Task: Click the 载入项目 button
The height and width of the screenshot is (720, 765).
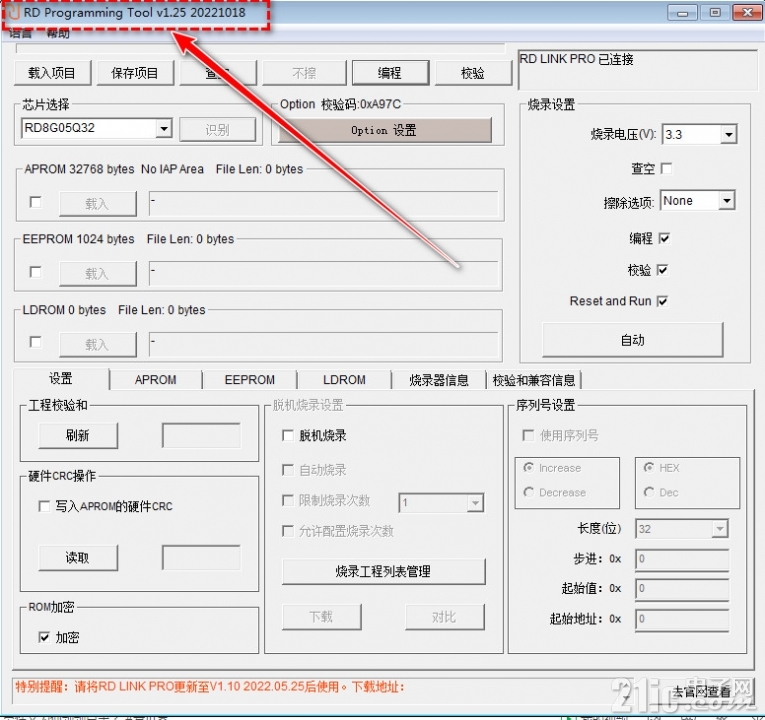Action: click(x=52, y=73)
